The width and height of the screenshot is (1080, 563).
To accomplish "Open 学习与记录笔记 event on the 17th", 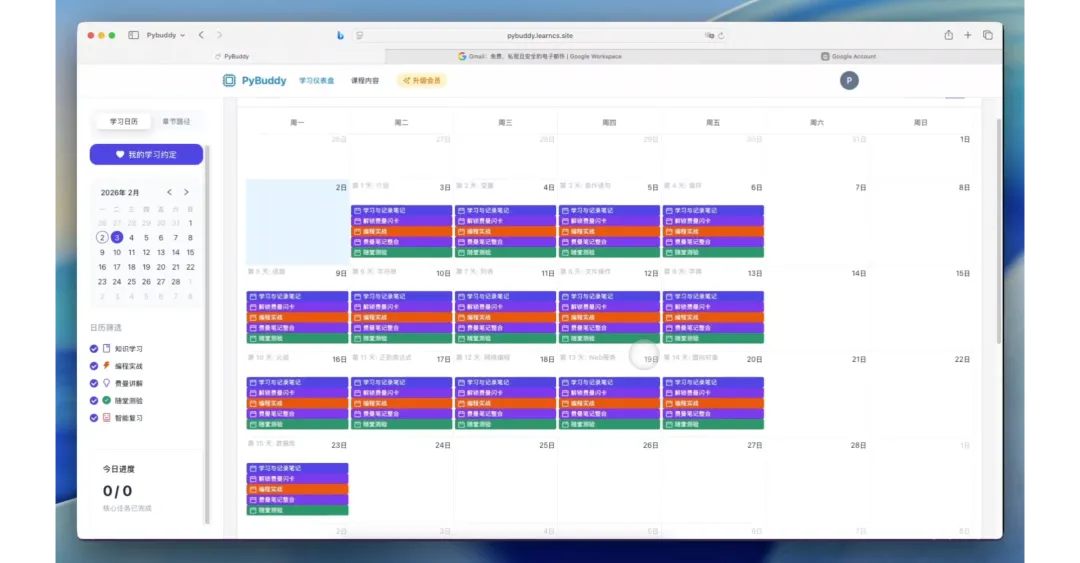I will click(x=402, y=382).
